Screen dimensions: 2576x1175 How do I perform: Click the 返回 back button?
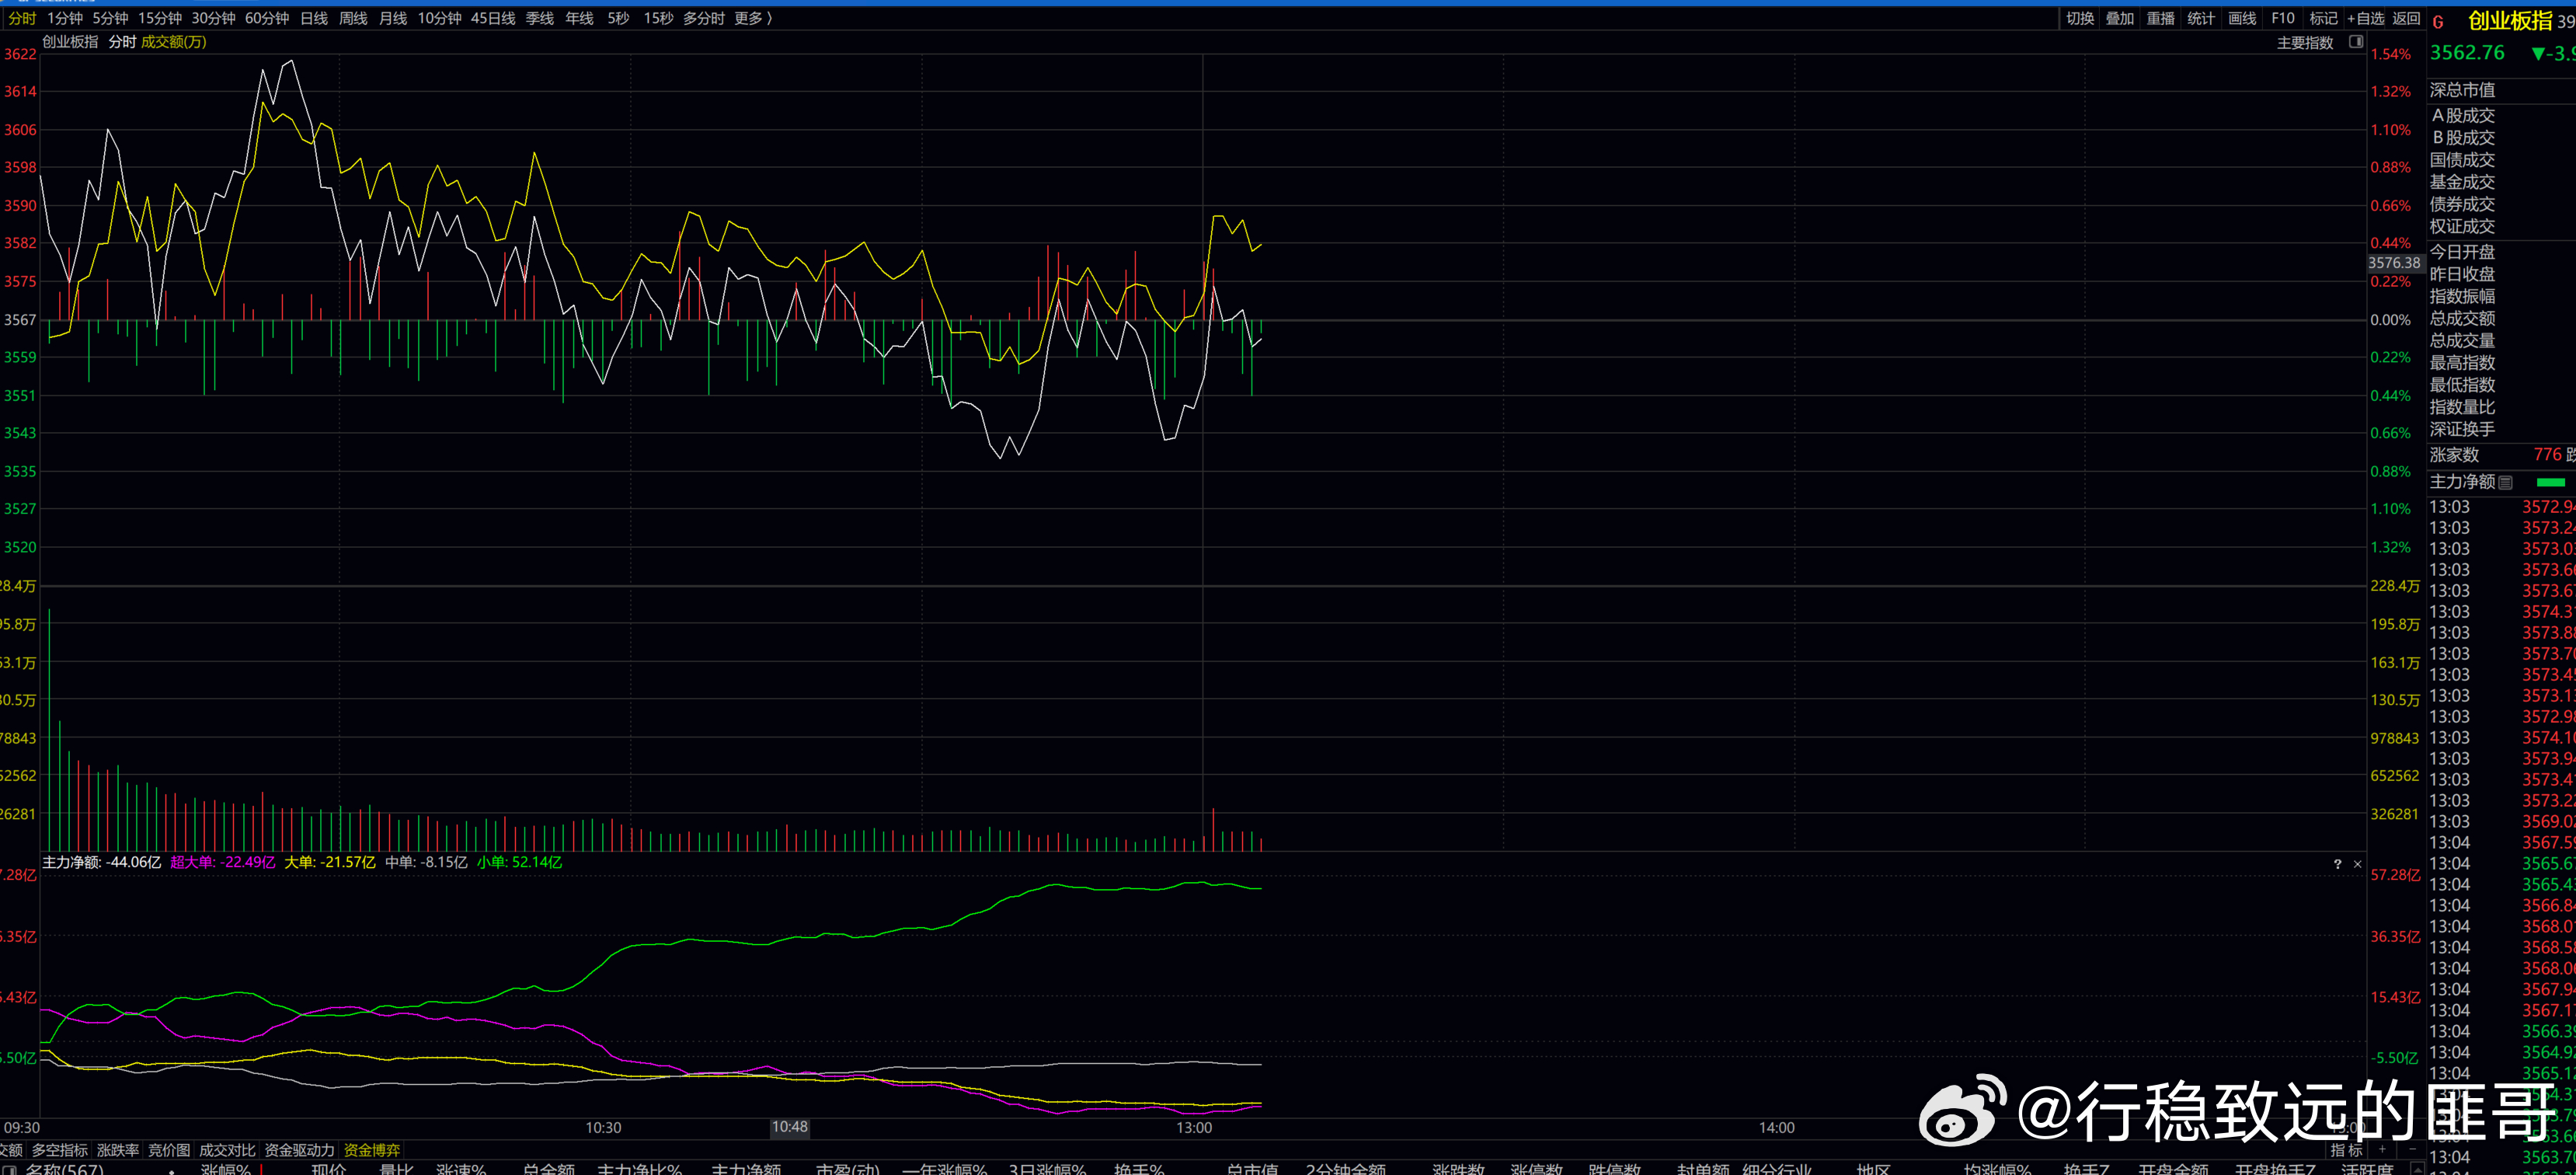[x=2405, y=18]
